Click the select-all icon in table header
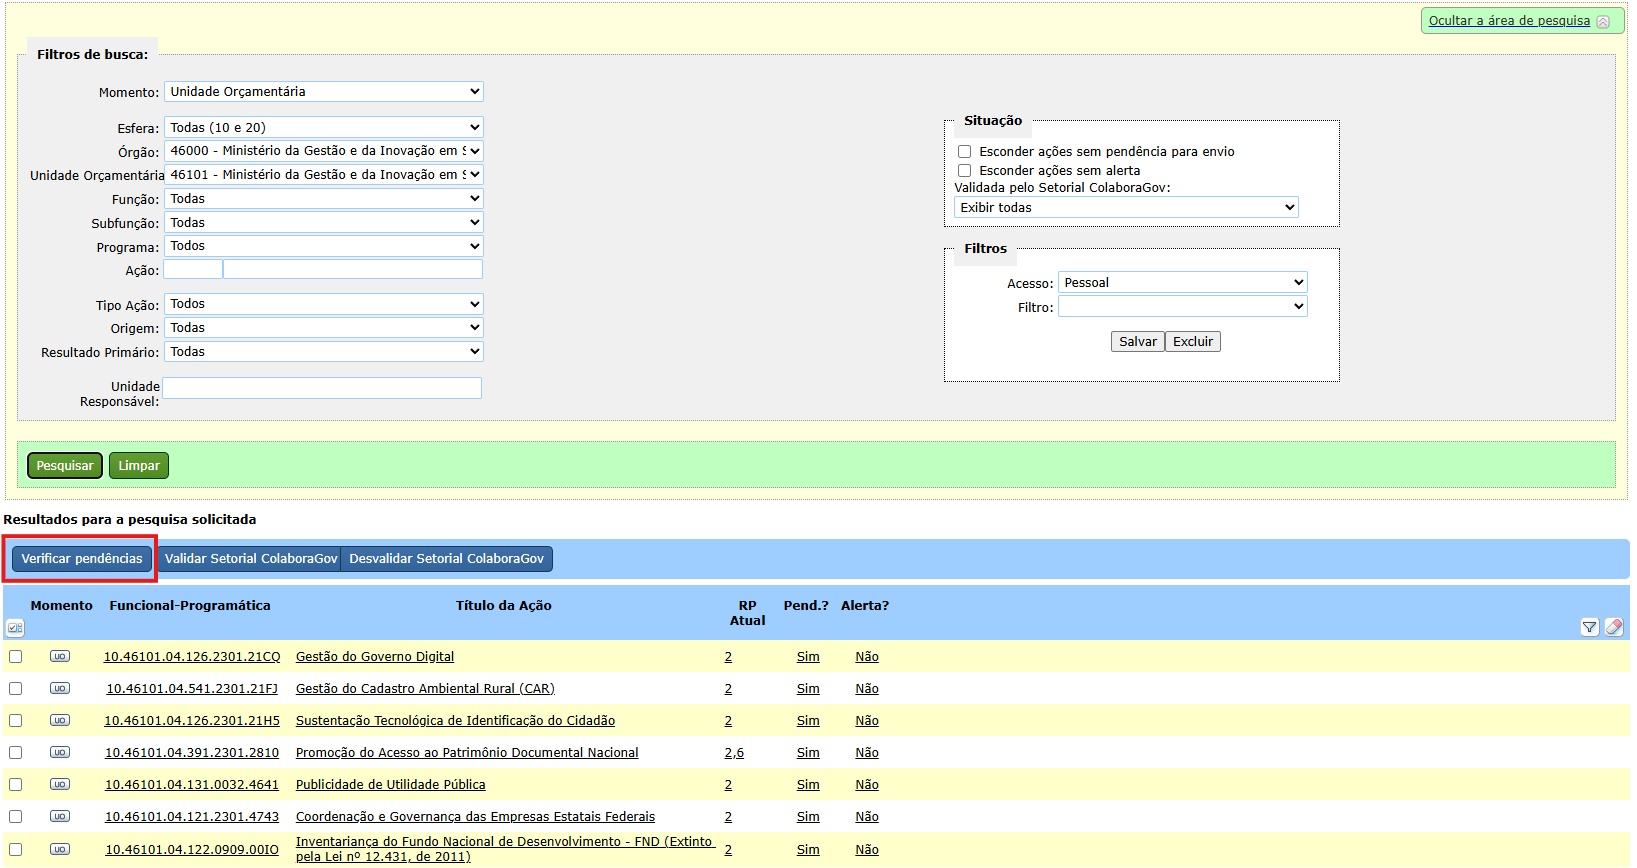This screenshot has width=1637, height=868. click(15, 628)
